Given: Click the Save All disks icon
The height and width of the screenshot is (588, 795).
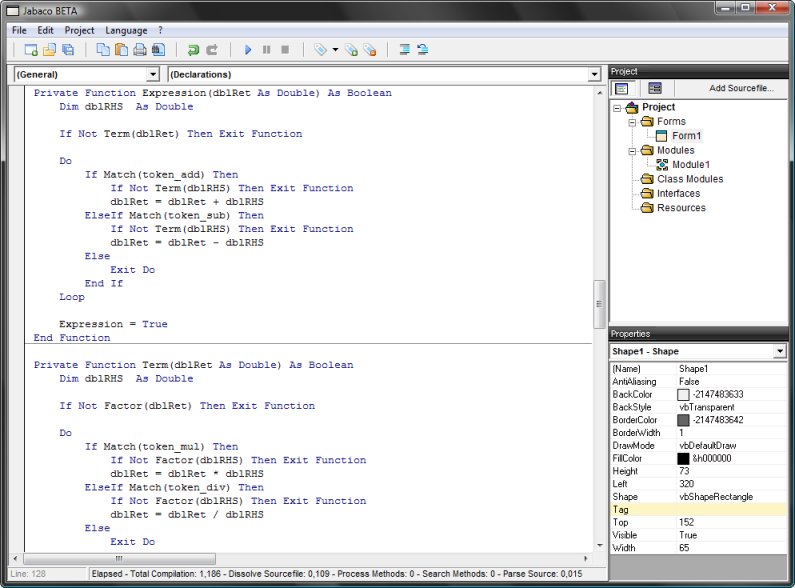Looking at the screenshot, I should (x=67, y=50).
